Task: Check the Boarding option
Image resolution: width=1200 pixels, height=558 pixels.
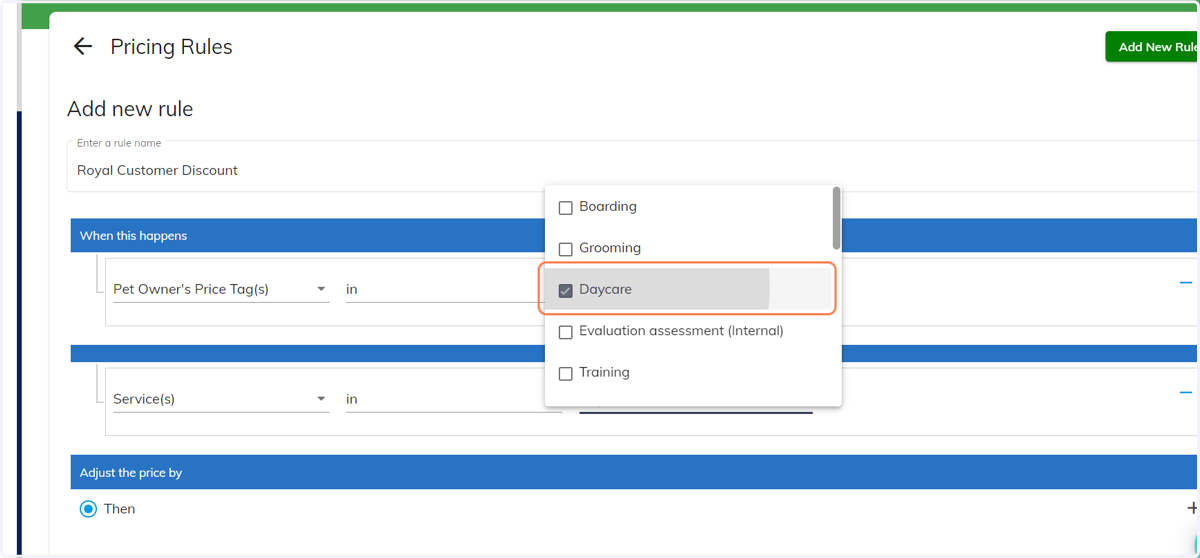Action: tap(565, 208)
